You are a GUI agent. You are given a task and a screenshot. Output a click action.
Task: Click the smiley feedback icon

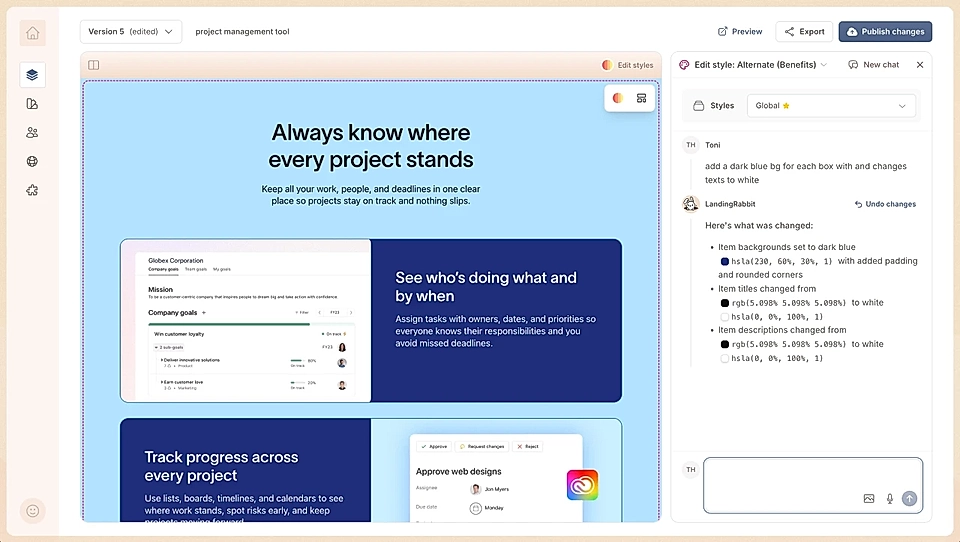point(32,511)
